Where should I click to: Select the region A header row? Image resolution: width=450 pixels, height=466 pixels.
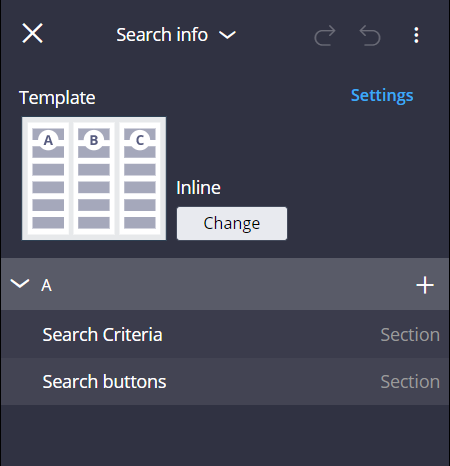(225, 284)
